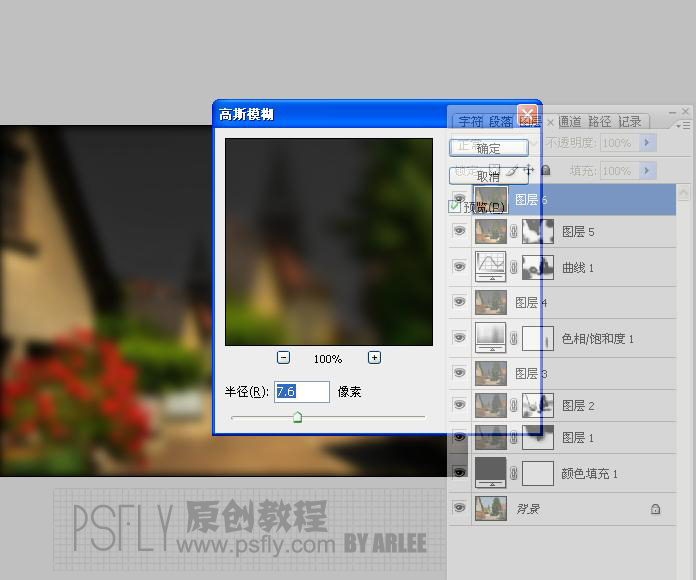Image resolution: width=696 pixels, height=580 pixels.
Task: Click the 色相/饱和度 1 adjustment icon
Action: tap(490, 338)
